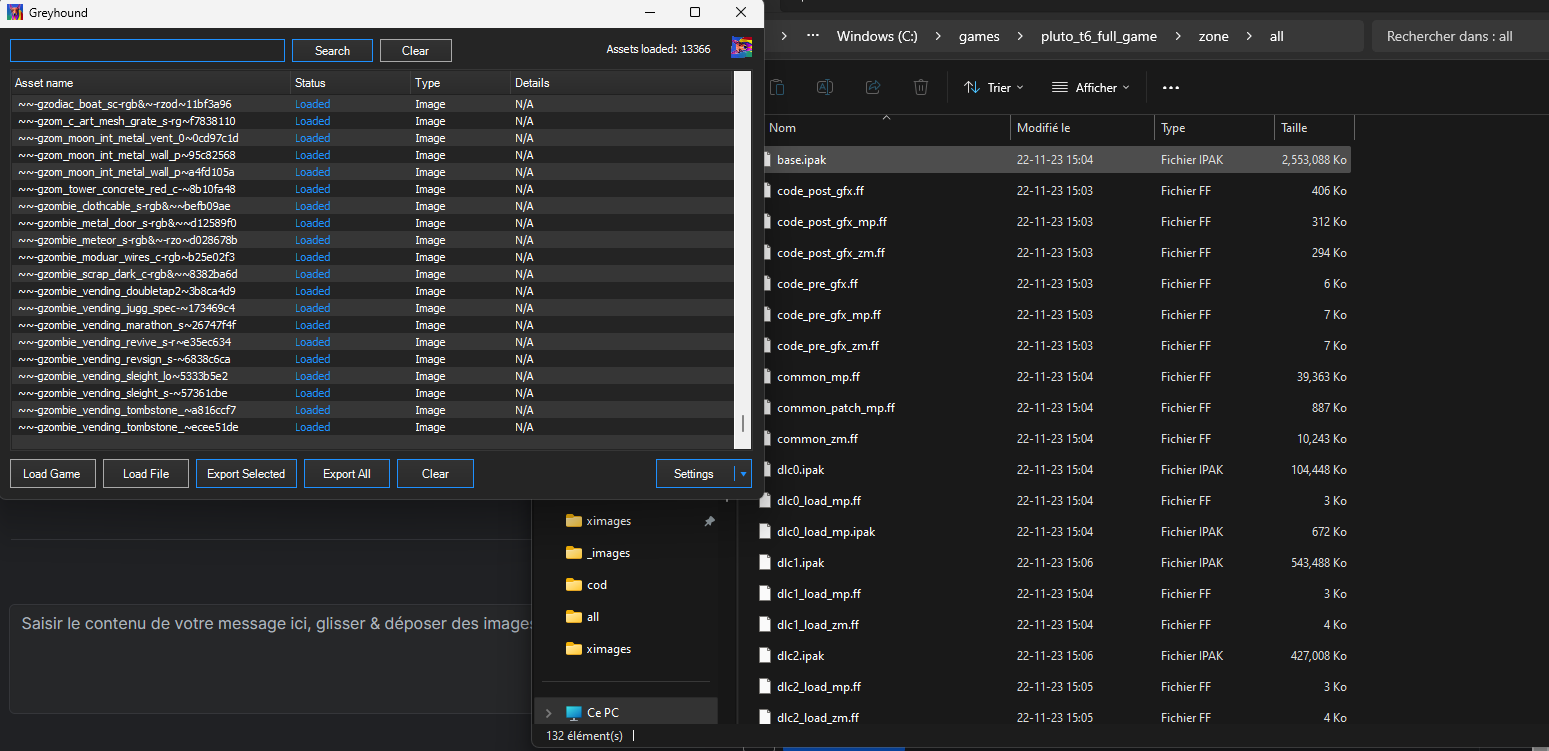
Task: Sort by the Status column header in Greyhound
Action: pyautogui.click(x=351, y=83)
